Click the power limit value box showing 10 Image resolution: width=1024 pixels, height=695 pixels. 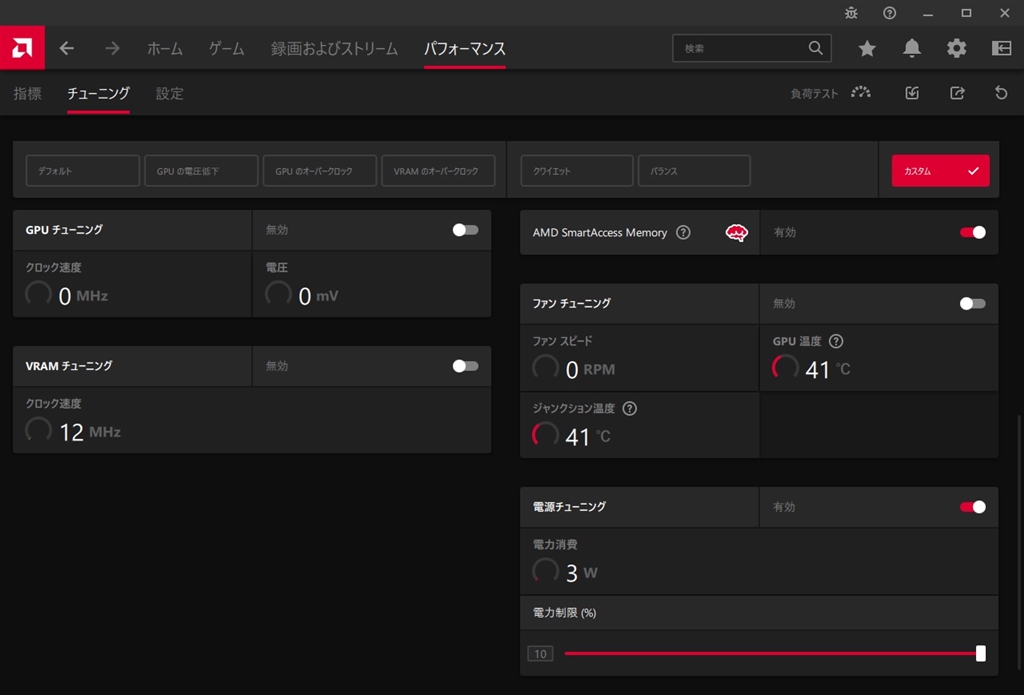coord(540,654)
